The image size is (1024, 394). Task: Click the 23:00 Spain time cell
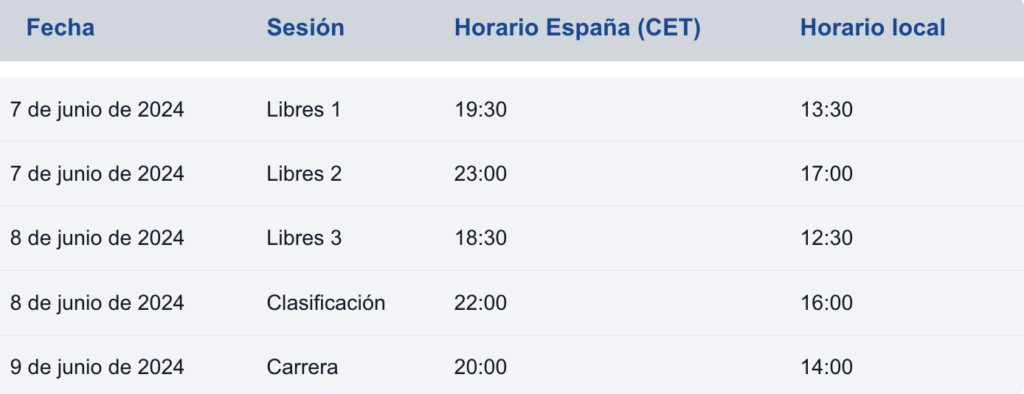coord(481,174)
